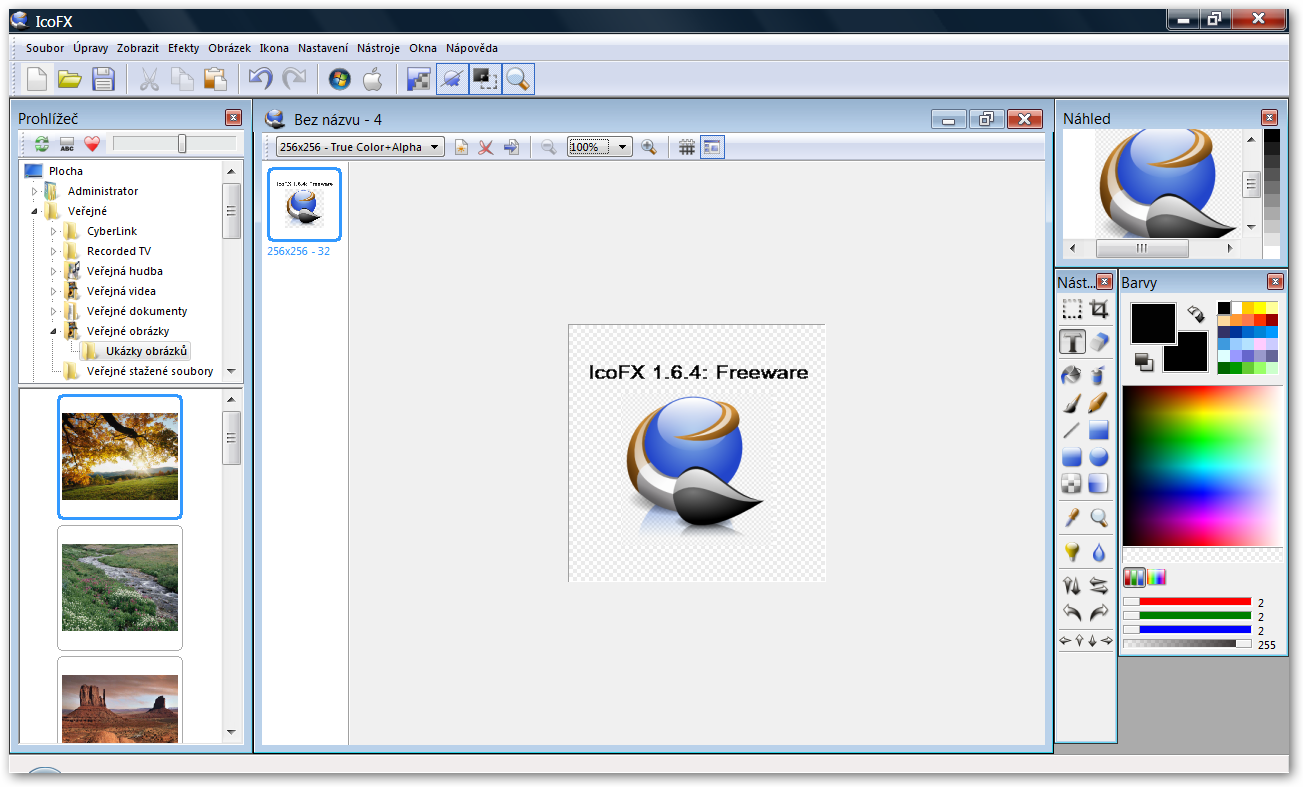Collapse the Veřejné obrázky folder
Image resolution: width=1303 pixels, height=787 pixels.
point(54,331)
